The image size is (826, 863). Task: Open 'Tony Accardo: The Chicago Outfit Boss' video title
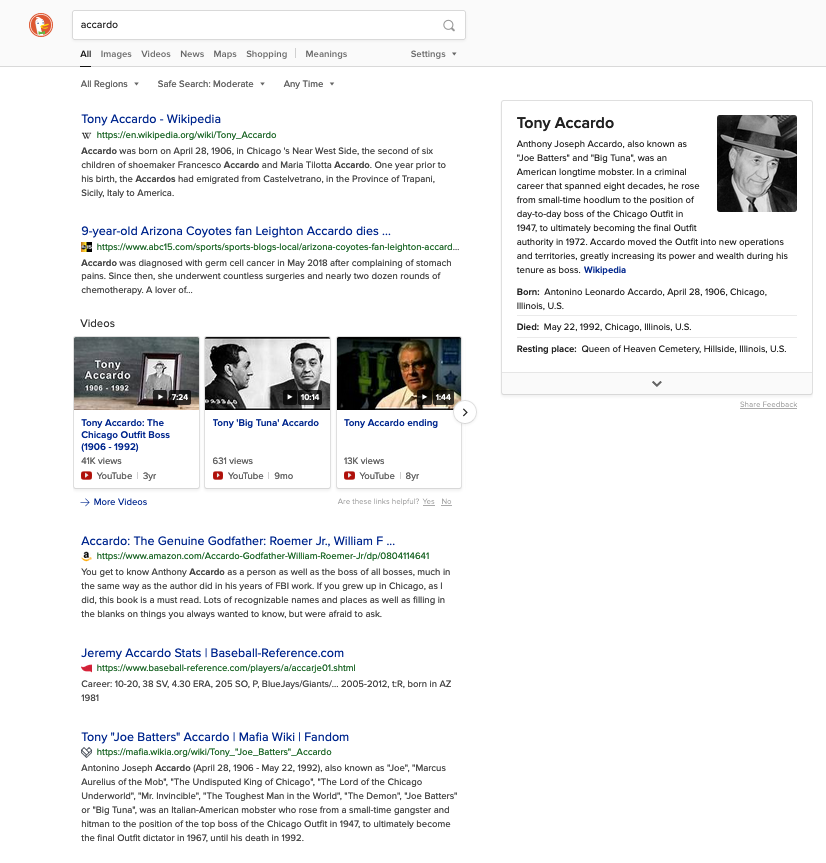click(x=125, y=435)
